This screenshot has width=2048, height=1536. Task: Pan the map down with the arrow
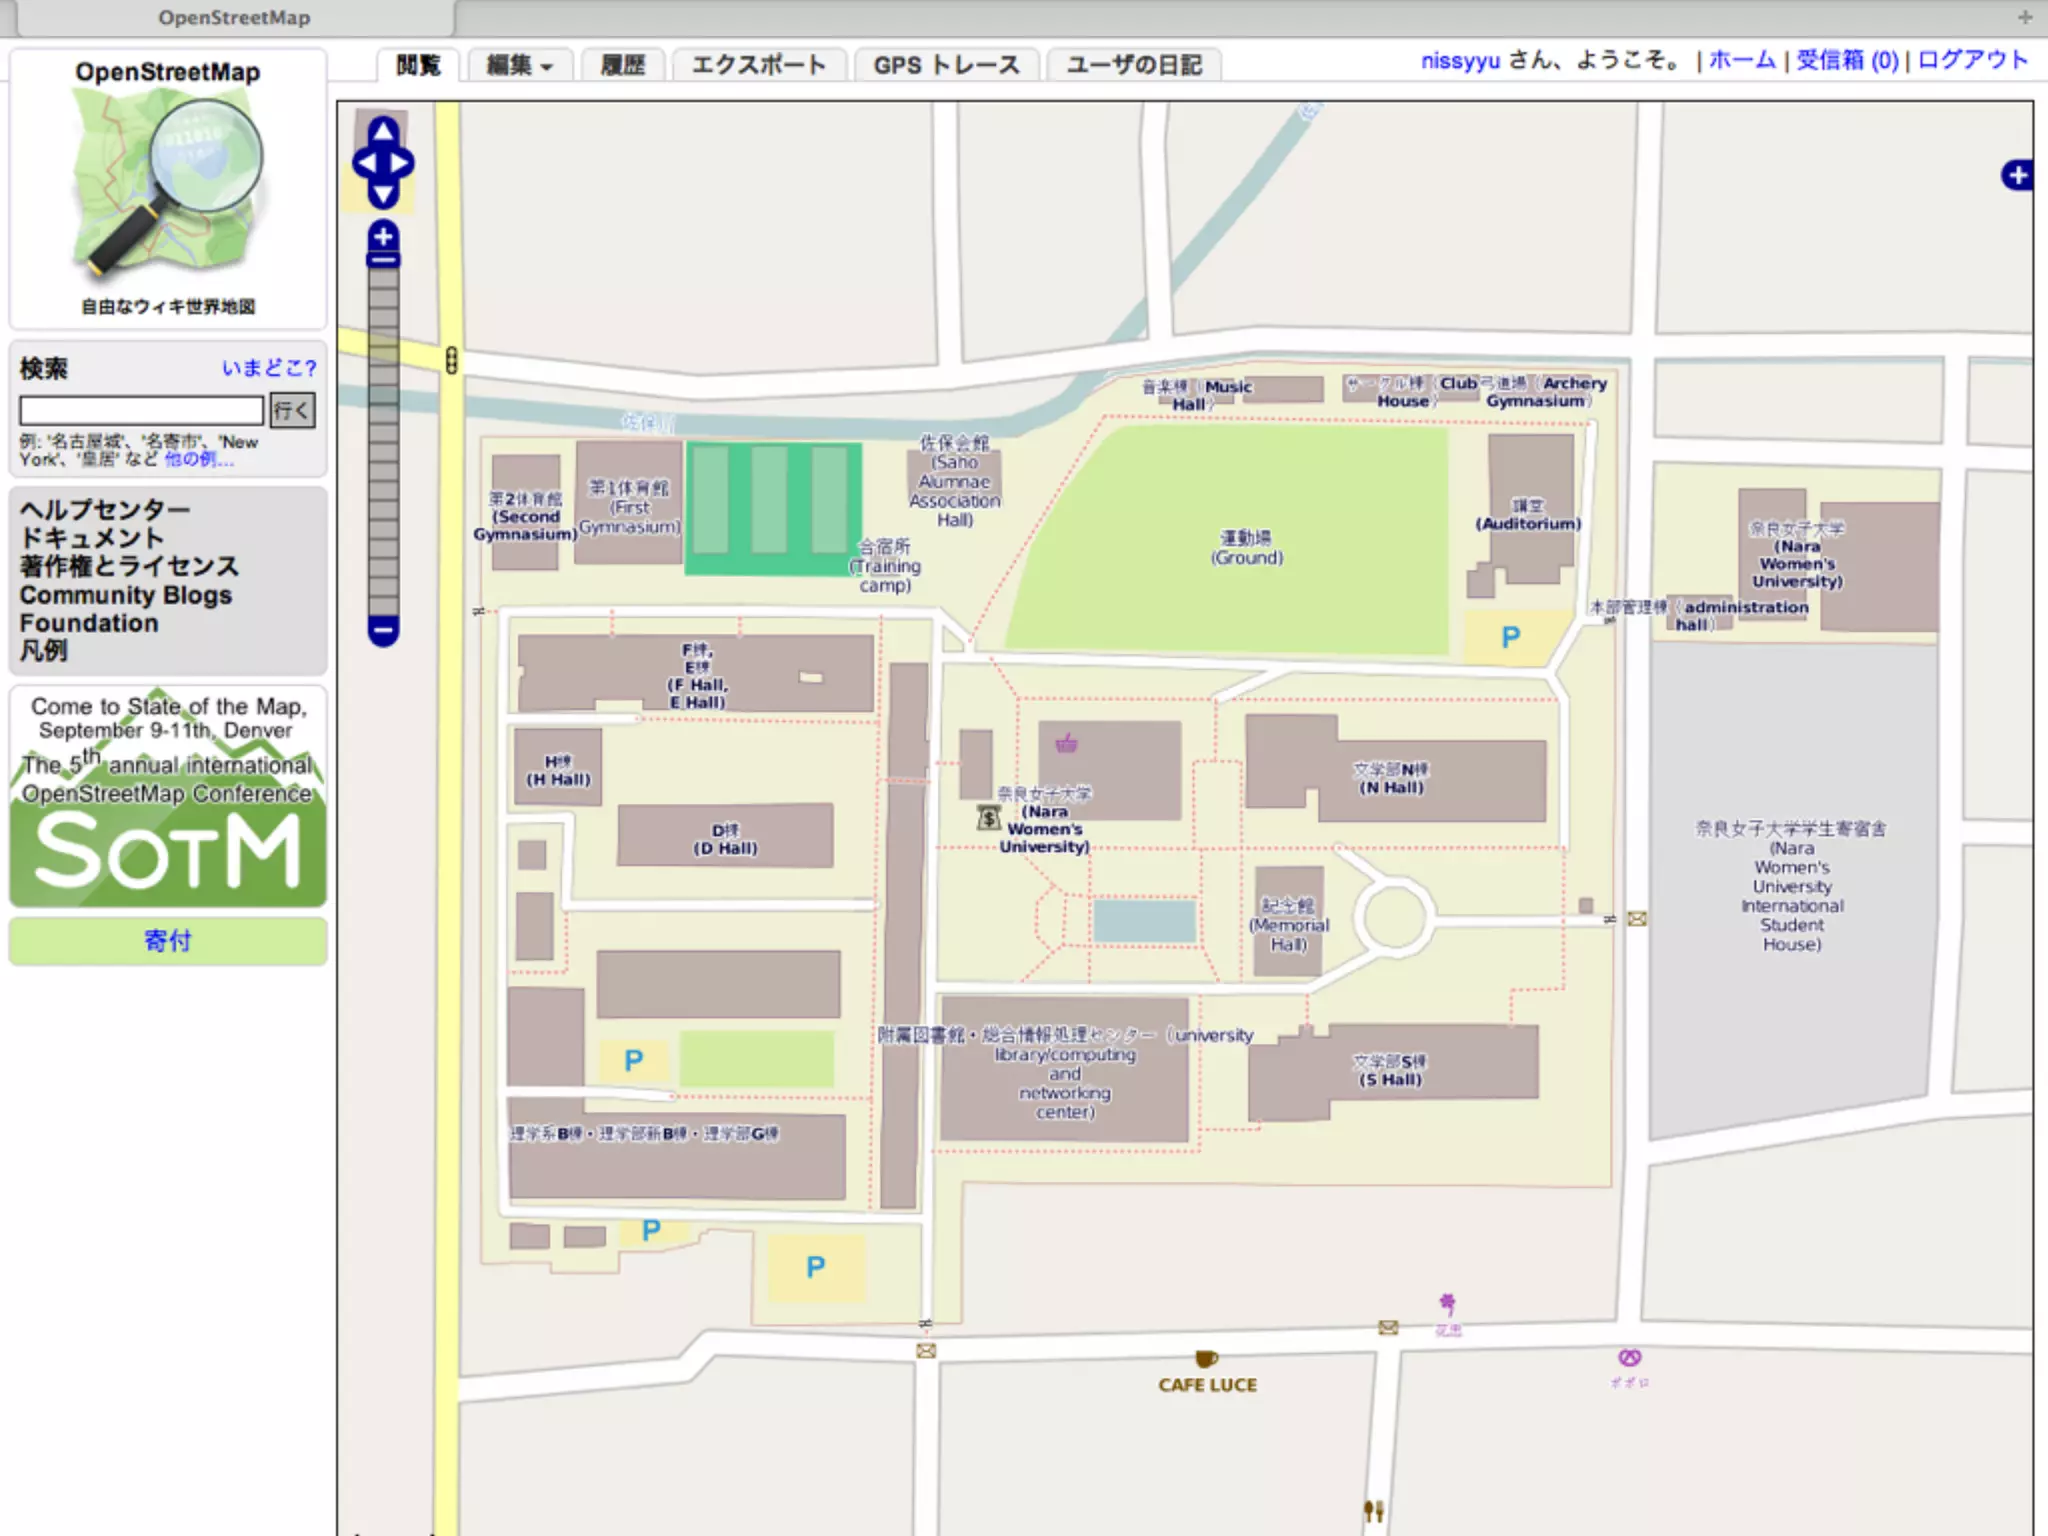(383, 193)
